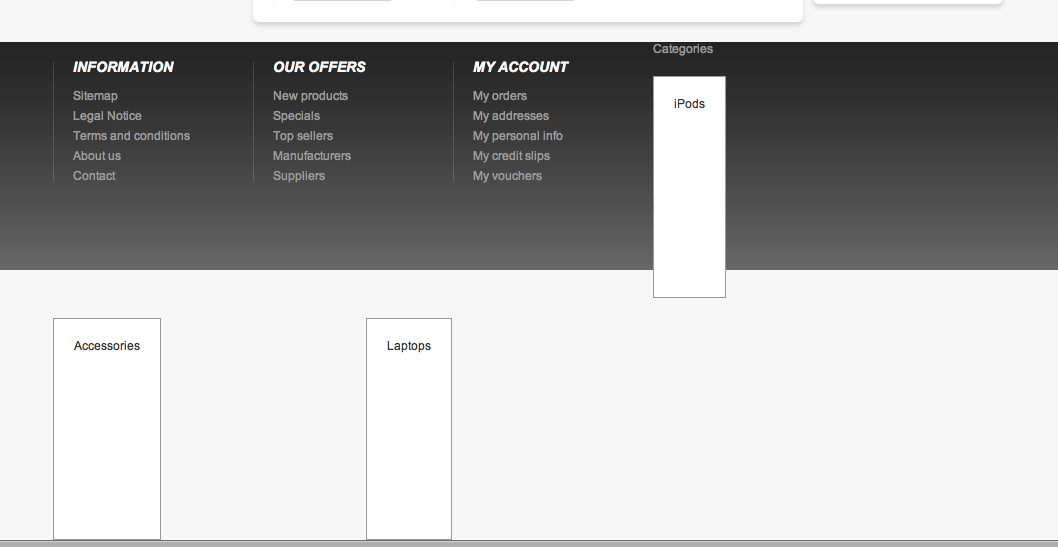Open the Legal Notice page
Image resolution: width=1058 pixels, height=547 pixels.
[107, 116]
